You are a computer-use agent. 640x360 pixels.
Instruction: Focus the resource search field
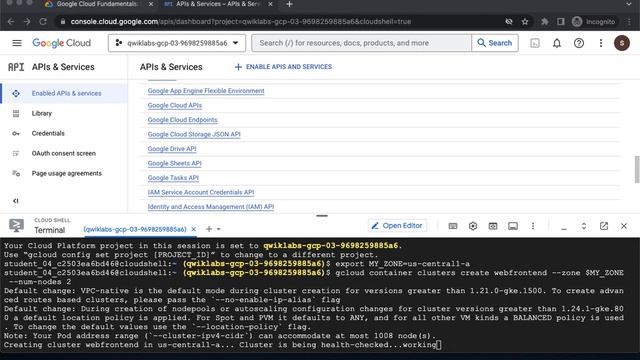click(x=362, y=43)
